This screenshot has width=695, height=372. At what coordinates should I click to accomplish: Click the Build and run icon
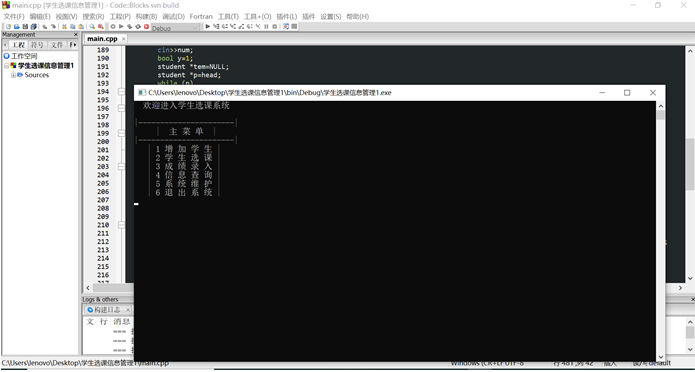pos(129,27)
